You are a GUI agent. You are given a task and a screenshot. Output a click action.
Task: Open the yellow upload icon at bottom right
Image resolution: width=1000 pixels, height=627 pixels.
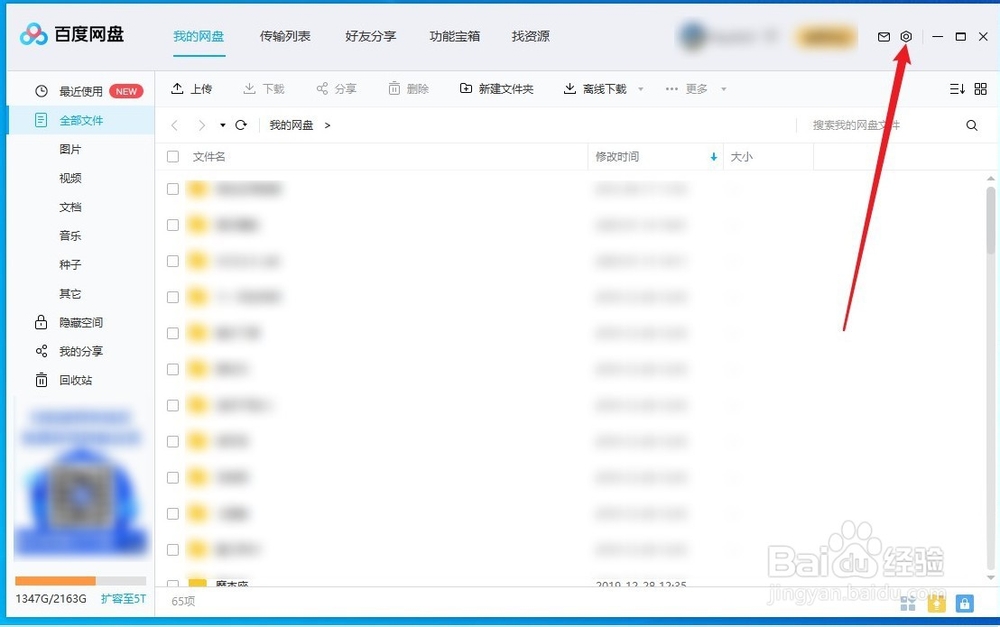pyautogui.click(x=937, y=603)
